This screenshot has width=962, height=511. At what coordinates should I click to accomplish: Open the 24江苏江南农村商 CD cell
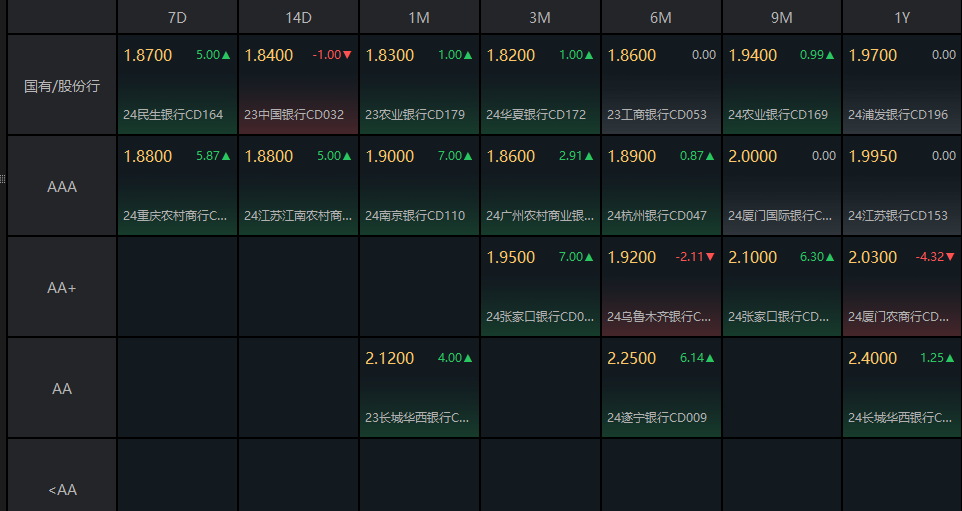point(298,186)
